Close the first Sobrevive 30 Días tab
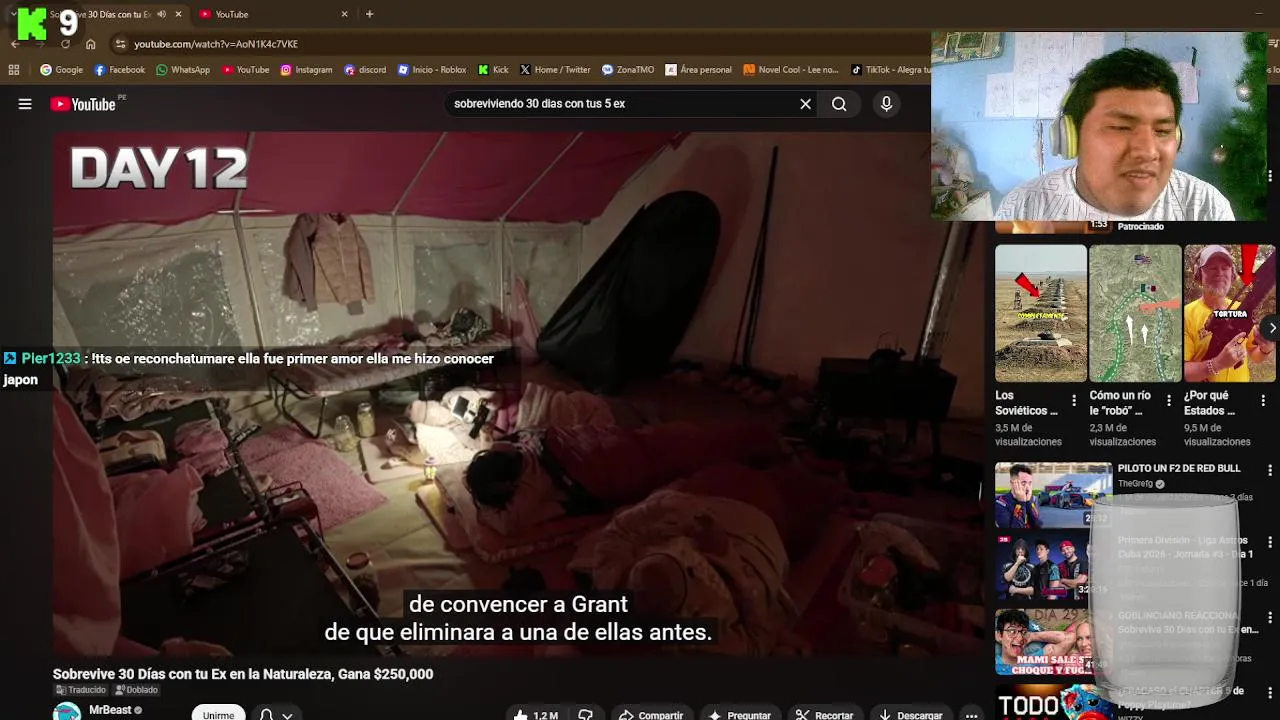1280x720 pixels. [x=178, y=14]
